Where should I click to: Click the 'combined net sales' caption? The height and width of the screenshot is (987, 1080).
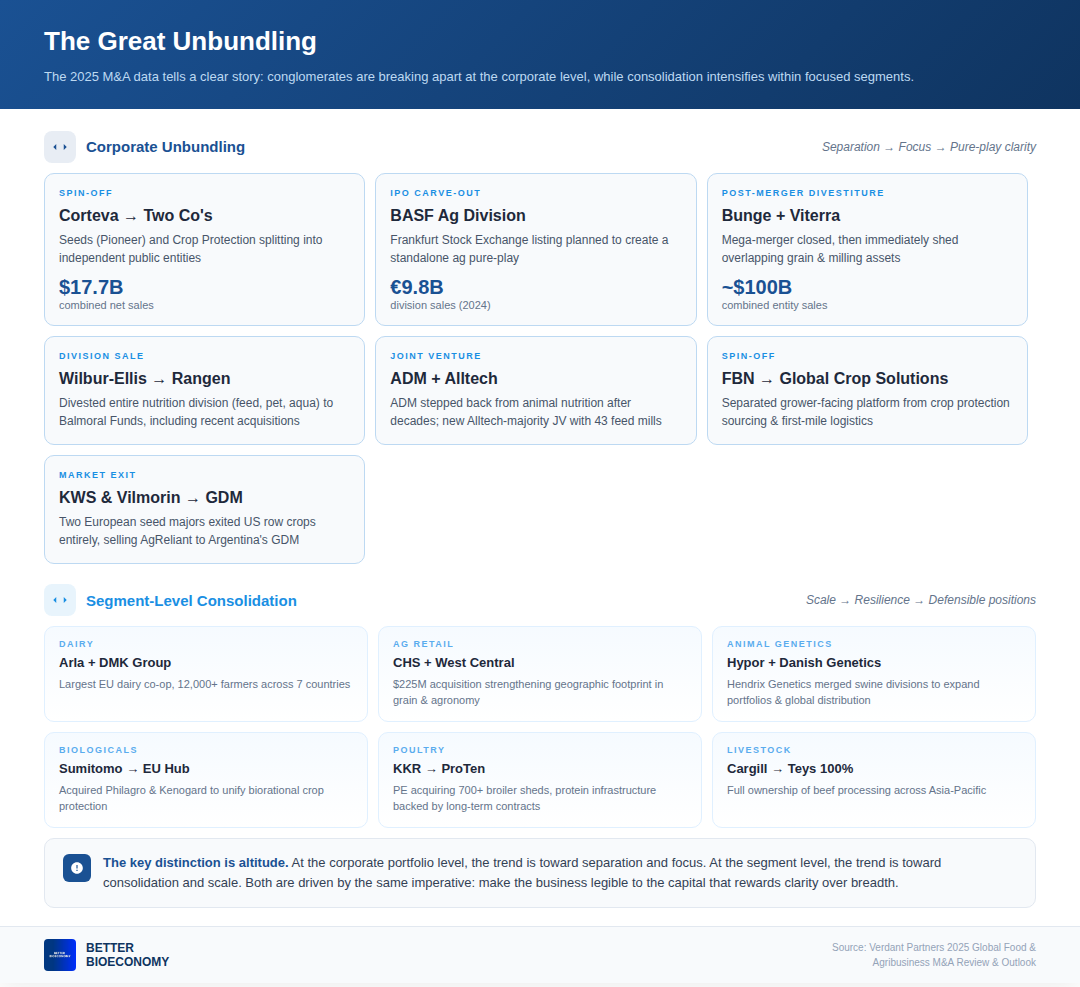[106, 305]
